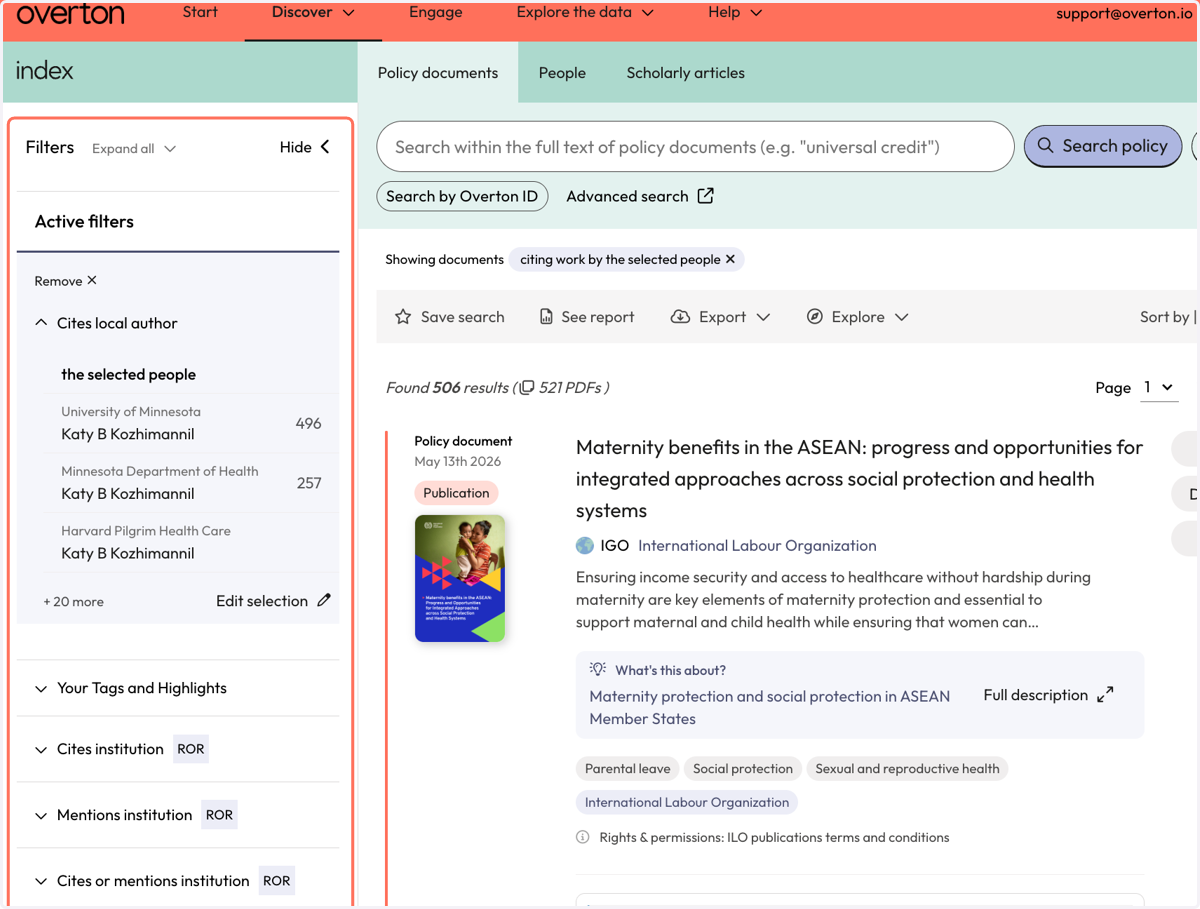Expand all filters dropdown
Image resolution: width=1200 pixels, height=909 pixels.
pos(134,148)
